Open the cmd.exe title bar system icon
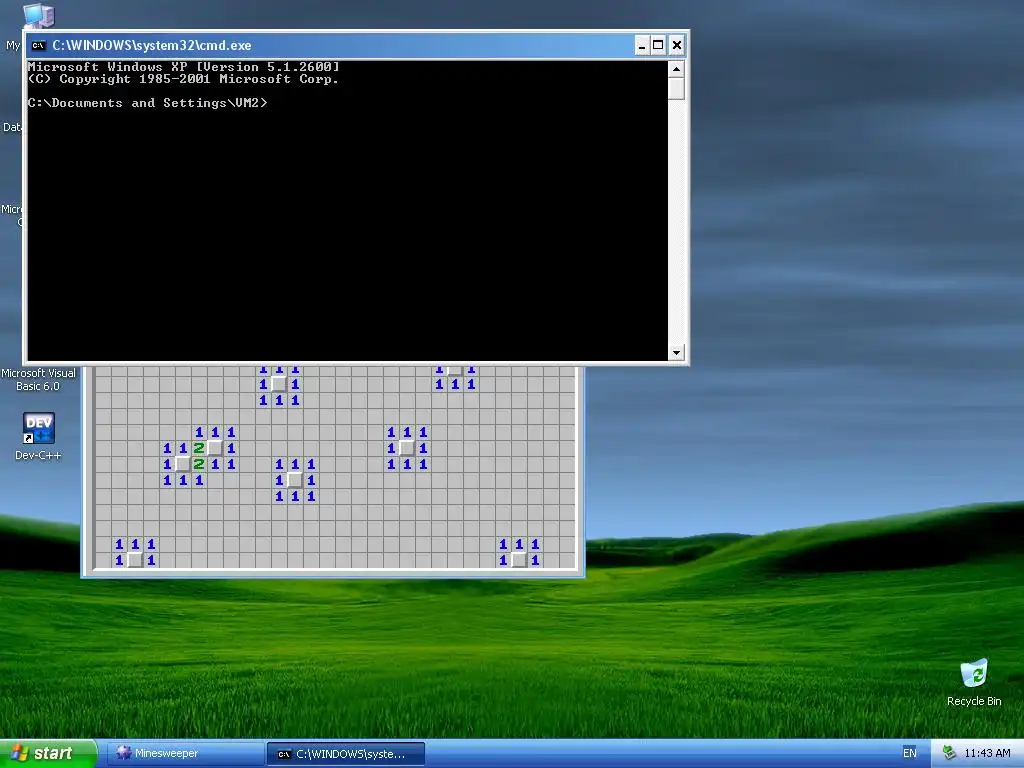This screenshot has height=768, width=1024. pyautogui.click(x=39, y=45)
